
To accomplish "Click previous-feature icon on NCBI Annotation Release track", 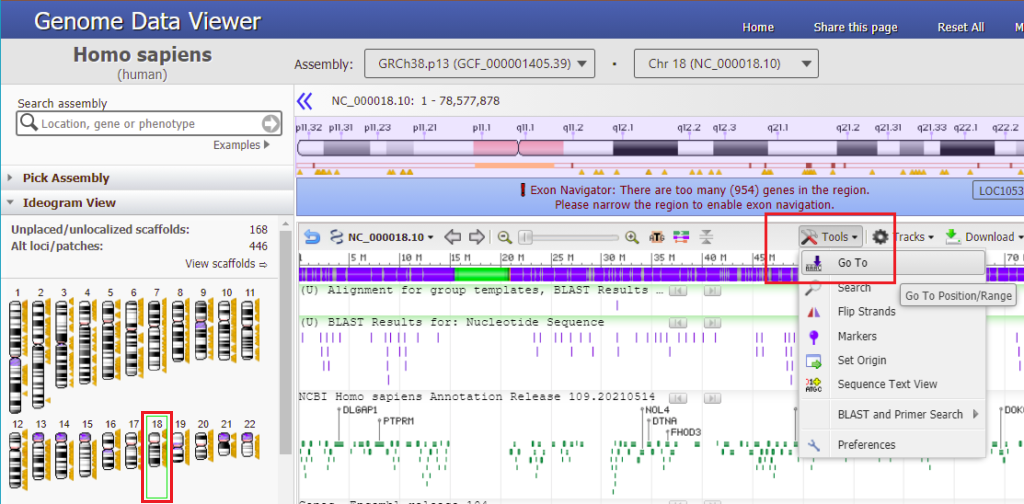I will (679, 397).
